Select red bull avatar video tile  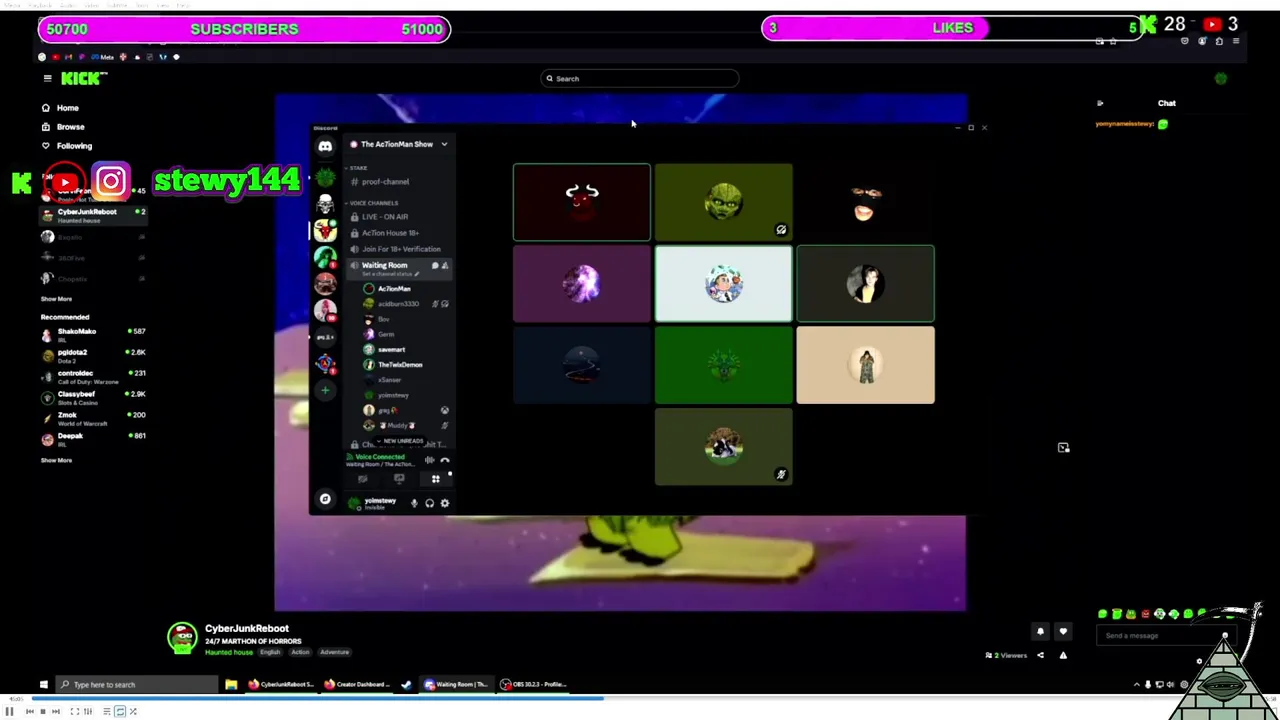click(582, 203)
